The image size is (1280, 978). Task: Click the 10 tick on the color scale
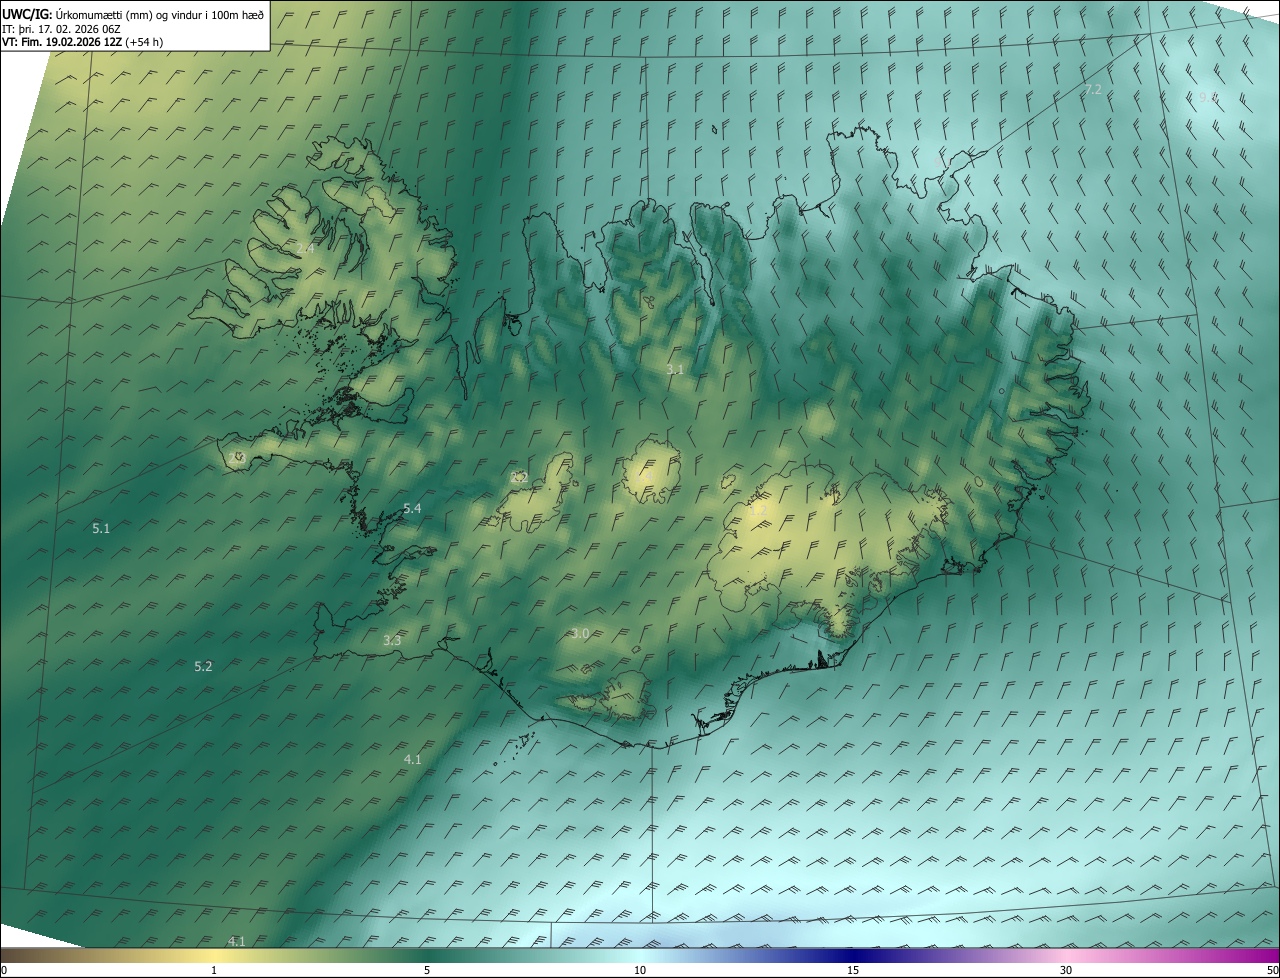click(x=640, y=970)
